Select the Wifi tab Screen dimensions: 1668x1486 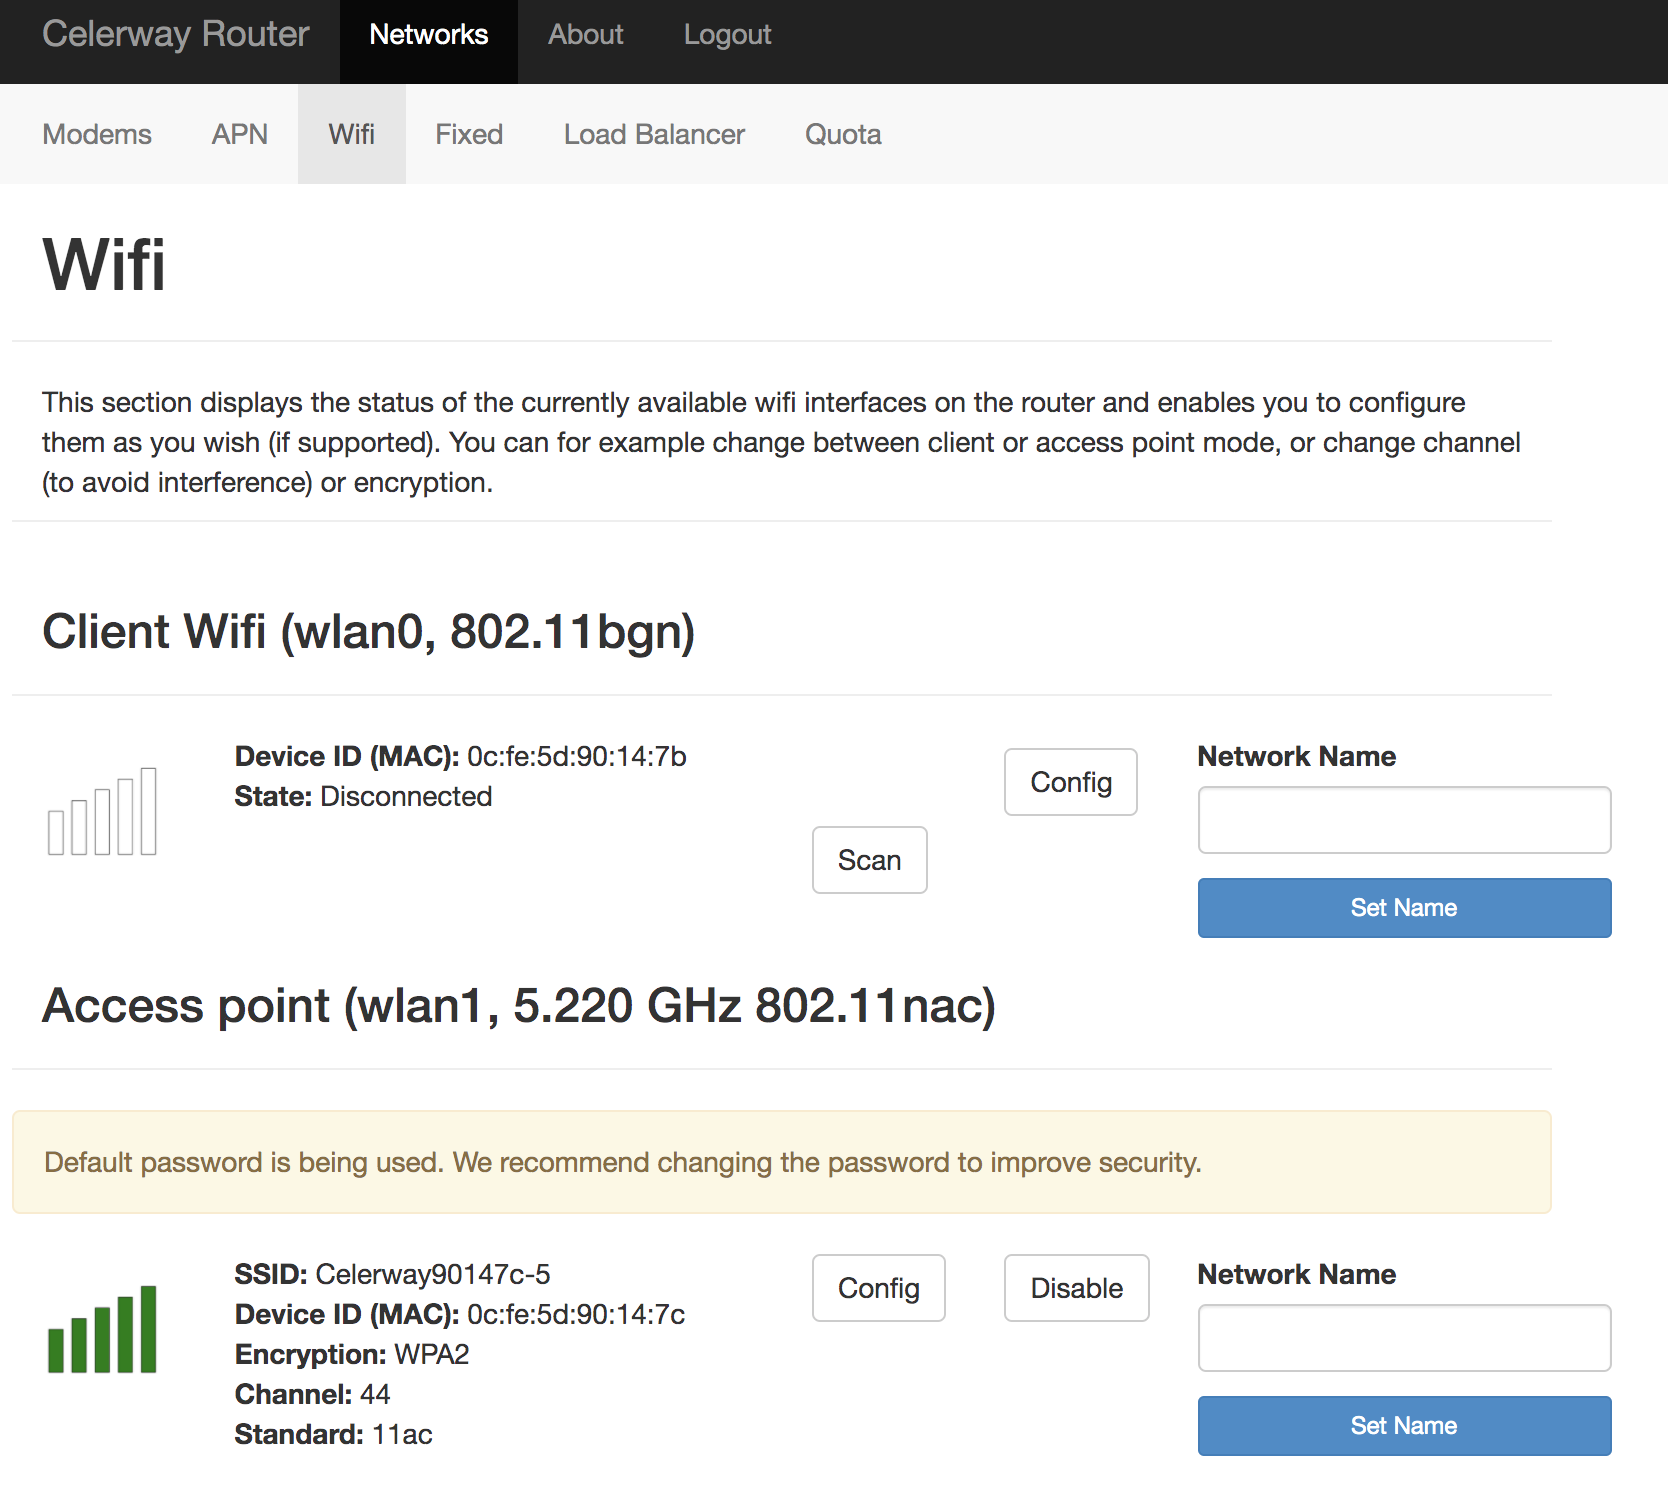351,134
